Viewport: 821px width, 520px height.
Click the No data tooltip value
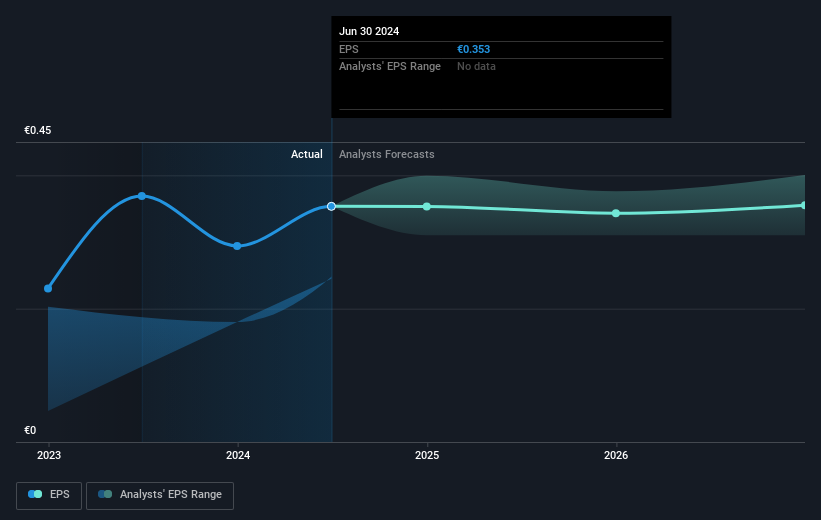pyautogui.click(x=476, y=67)
